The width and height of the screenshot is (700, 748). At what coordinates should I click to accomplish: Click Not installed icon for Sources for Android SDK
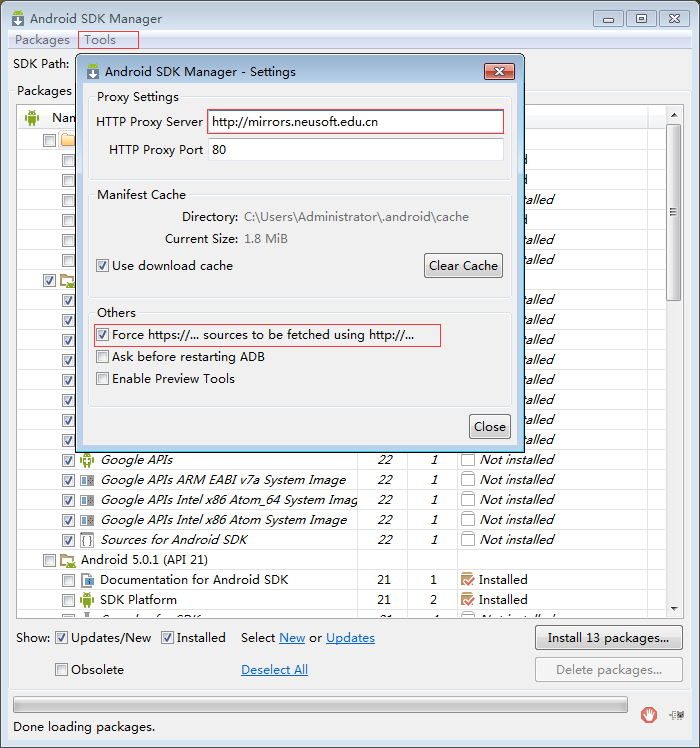[468, 540]
